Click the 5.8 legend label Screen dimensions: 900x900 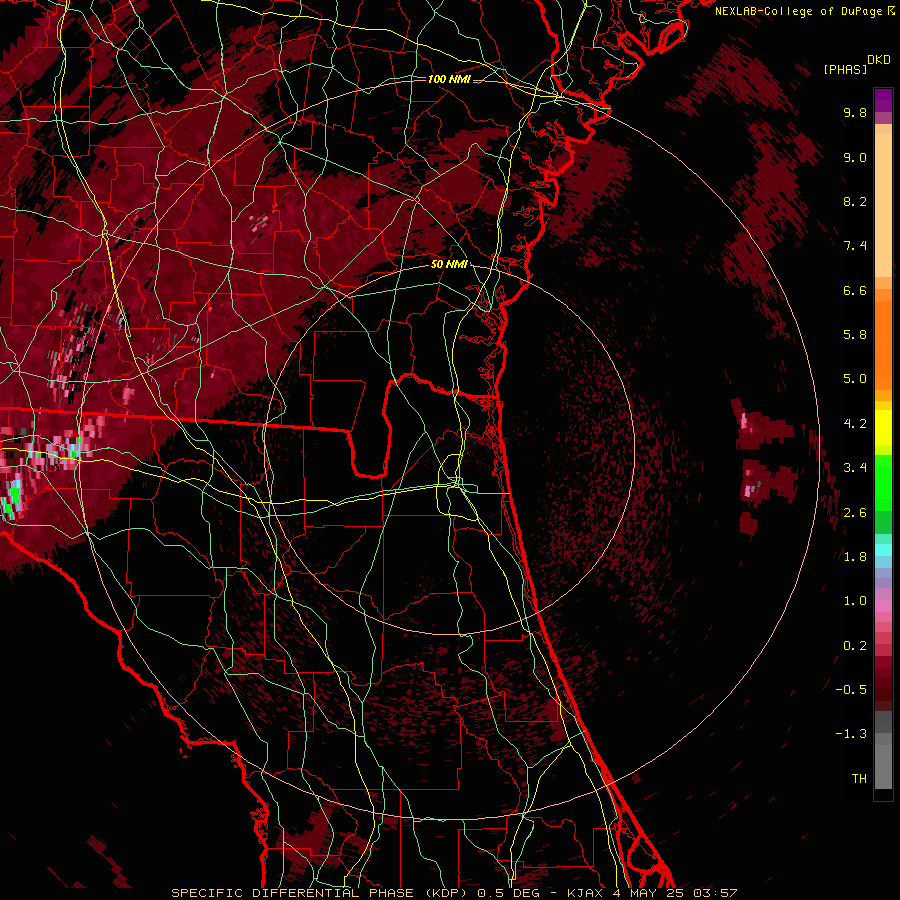(855, 335)
